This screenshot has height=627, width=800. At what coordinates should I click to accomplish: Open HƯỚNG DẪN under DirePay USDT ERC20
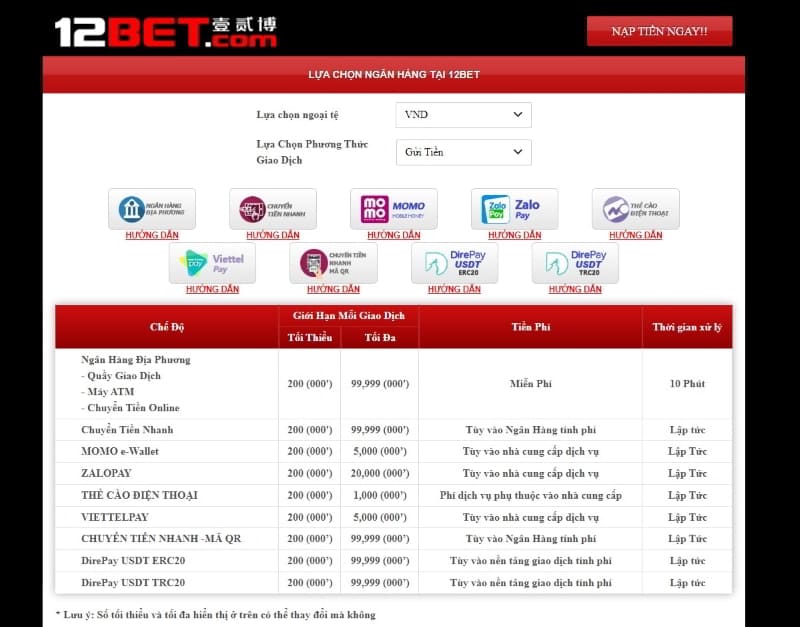454,288
